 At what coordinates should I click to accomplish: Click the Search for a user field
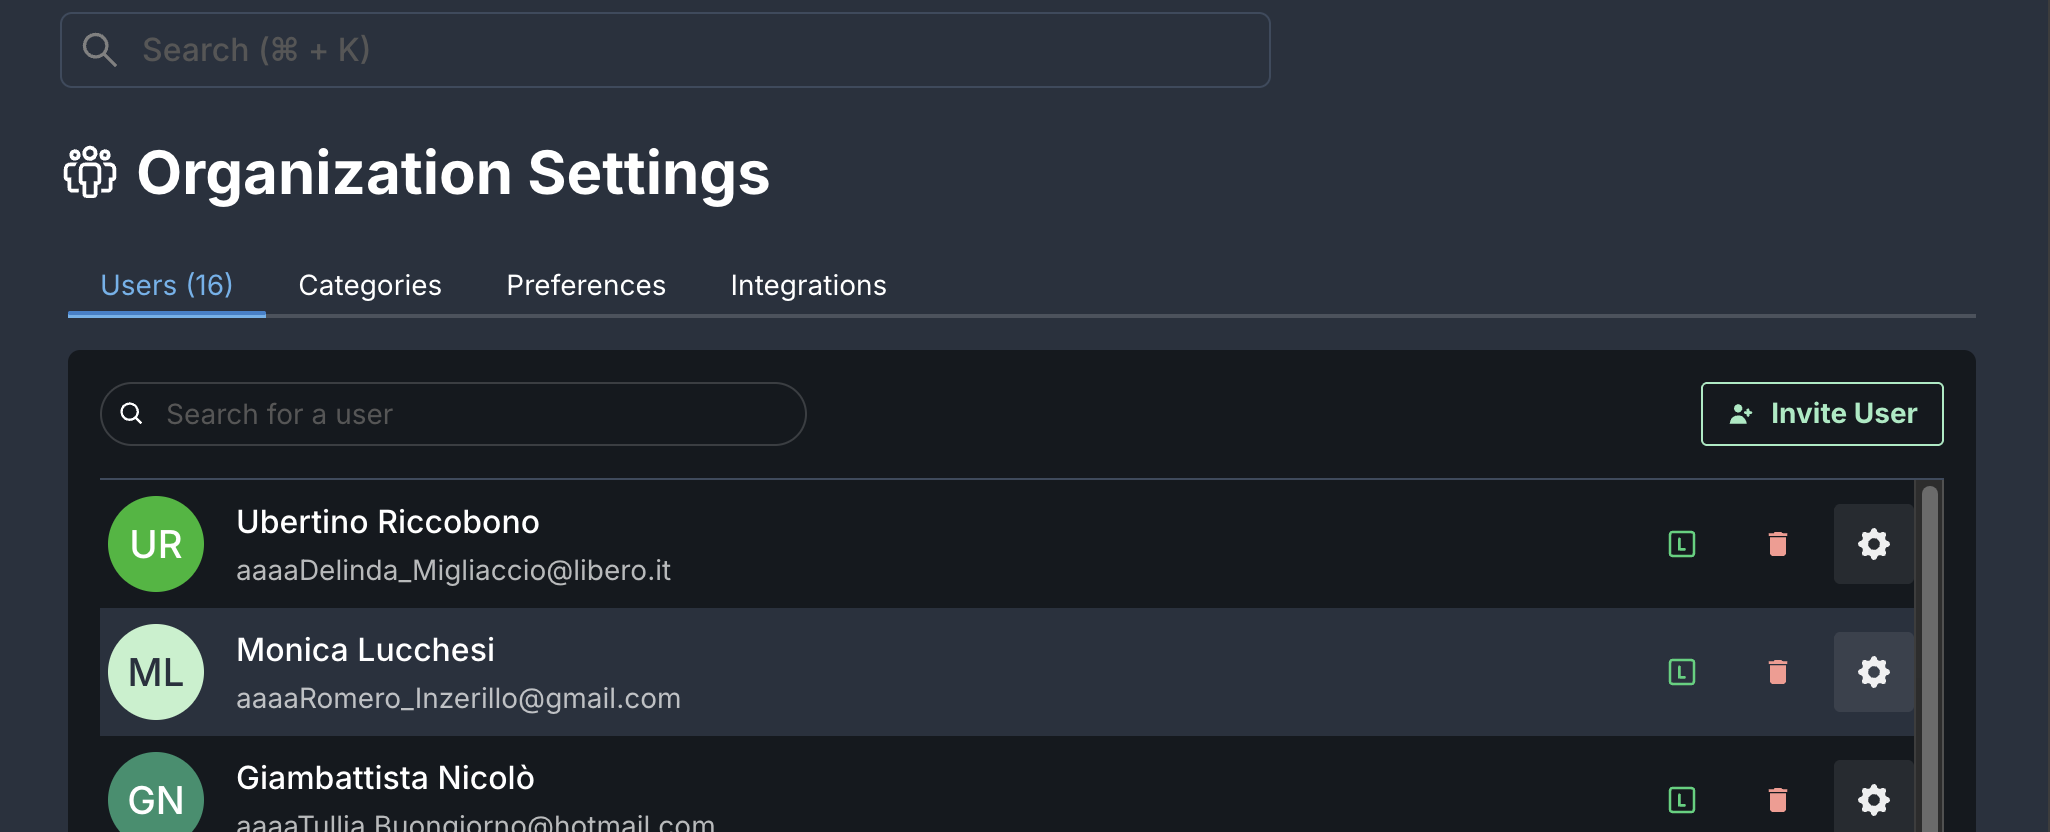coord(470,414)
